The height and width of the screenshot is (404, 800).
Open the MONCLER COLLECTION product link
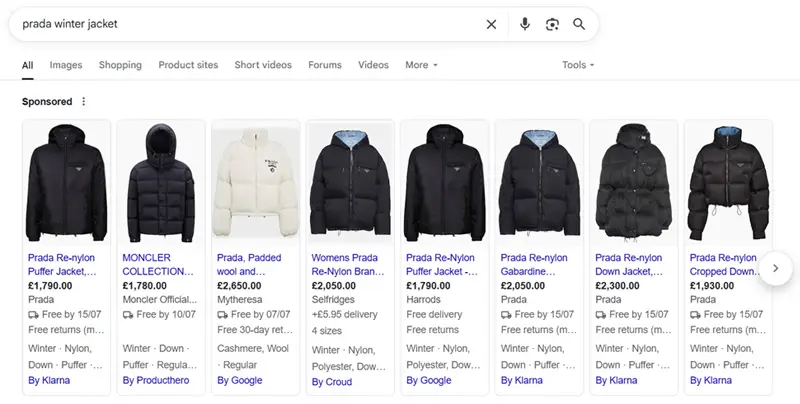(x=158, y=265)
